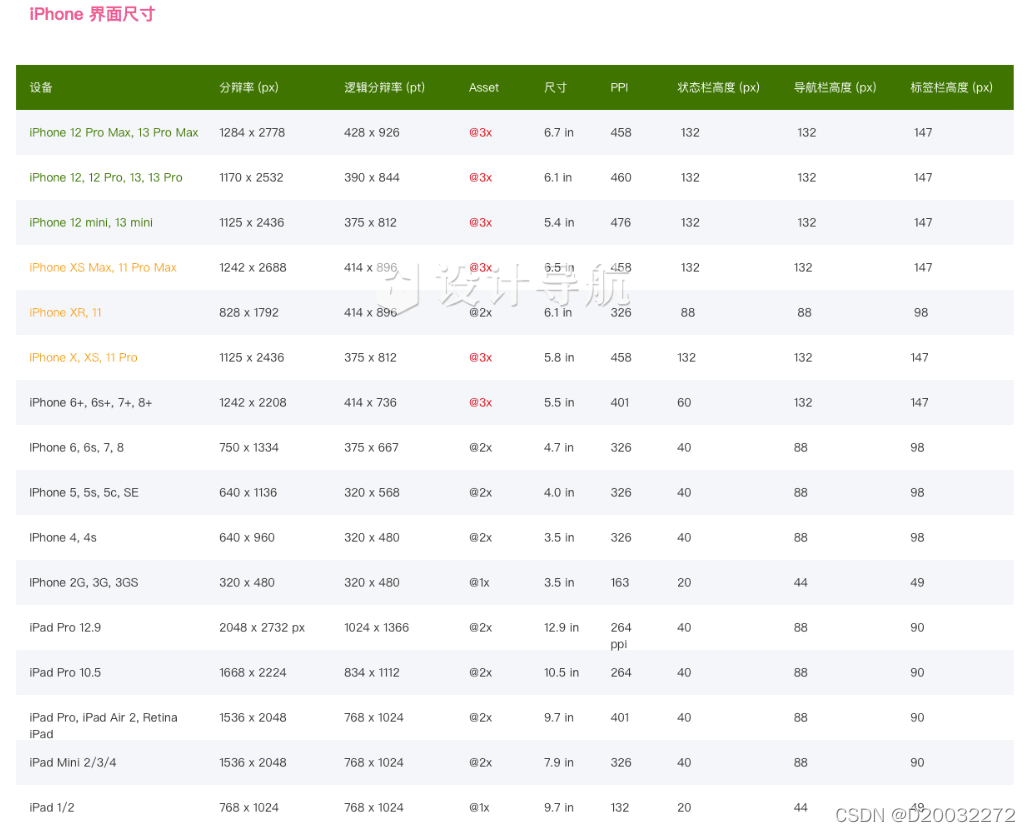Select 'iPhone 6, 6s, 7, 8' device name
Viewport: 1030px width, 832px height.
76,447
